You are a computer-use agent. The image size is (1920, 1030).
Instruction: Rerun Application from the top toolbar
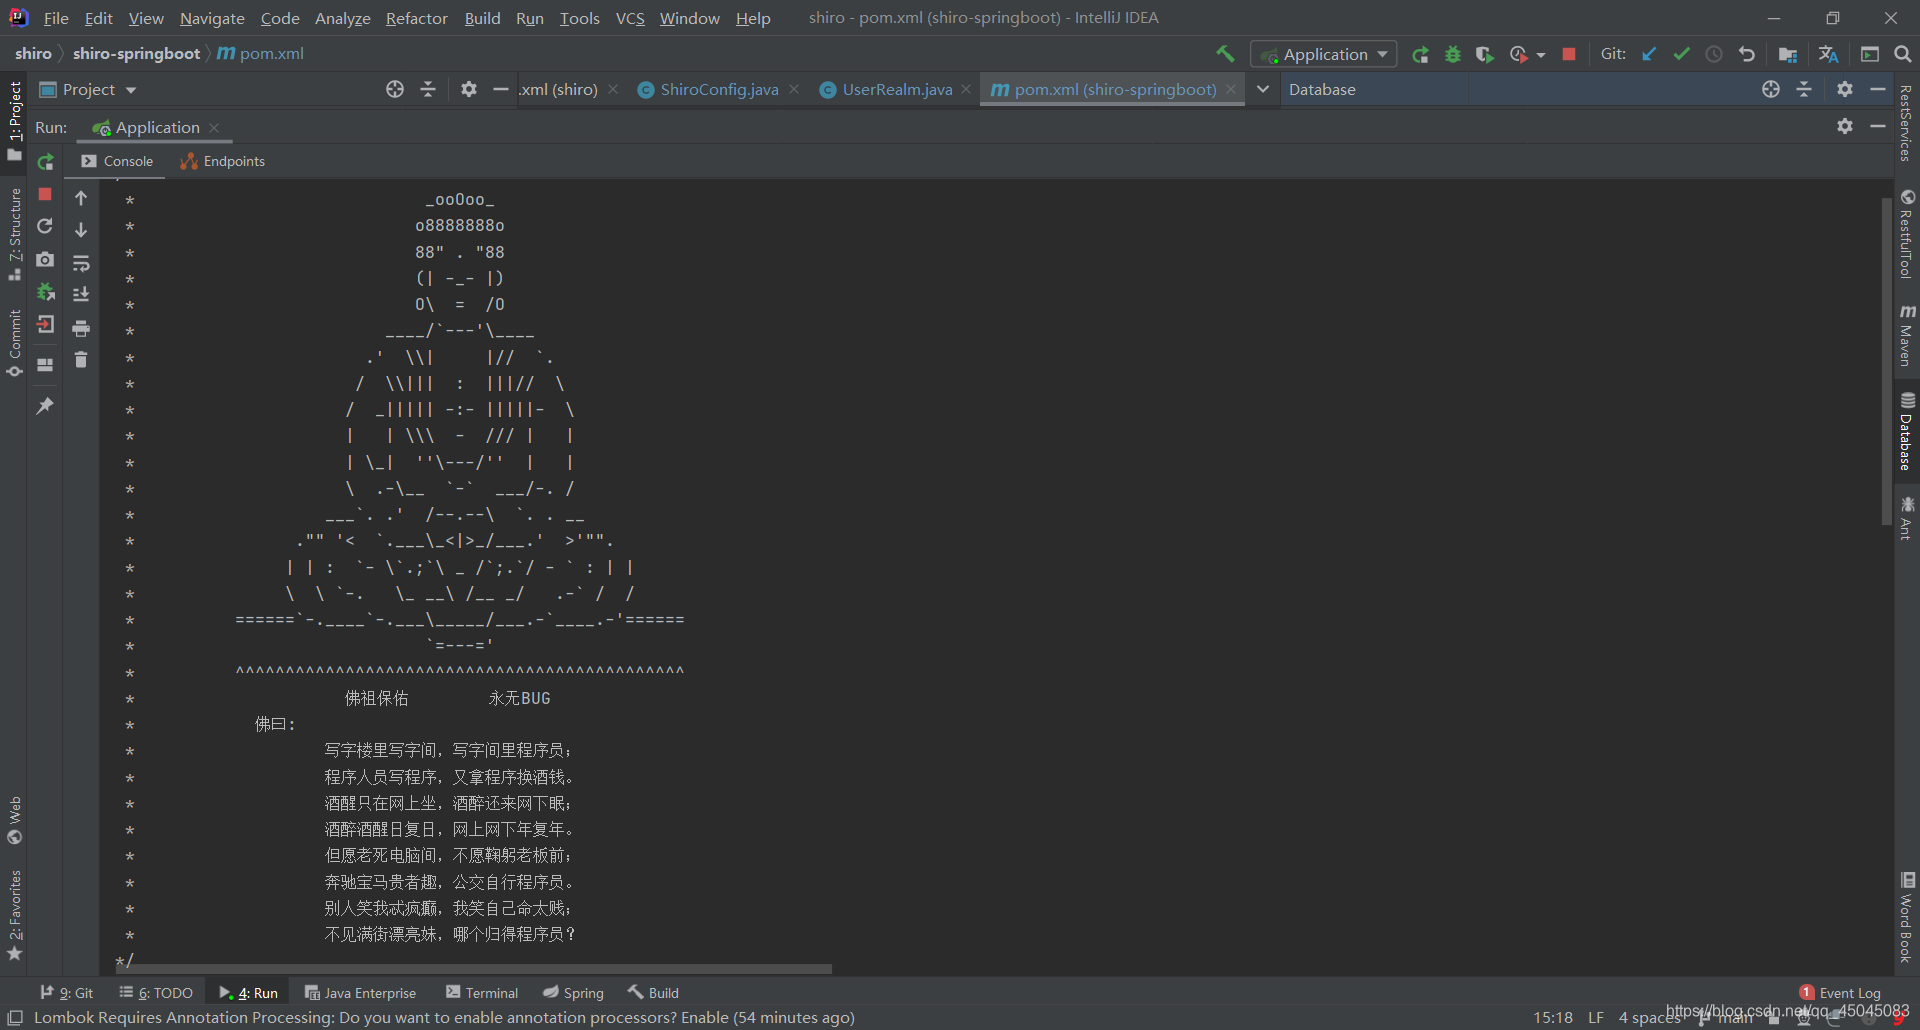point(1420,54)
